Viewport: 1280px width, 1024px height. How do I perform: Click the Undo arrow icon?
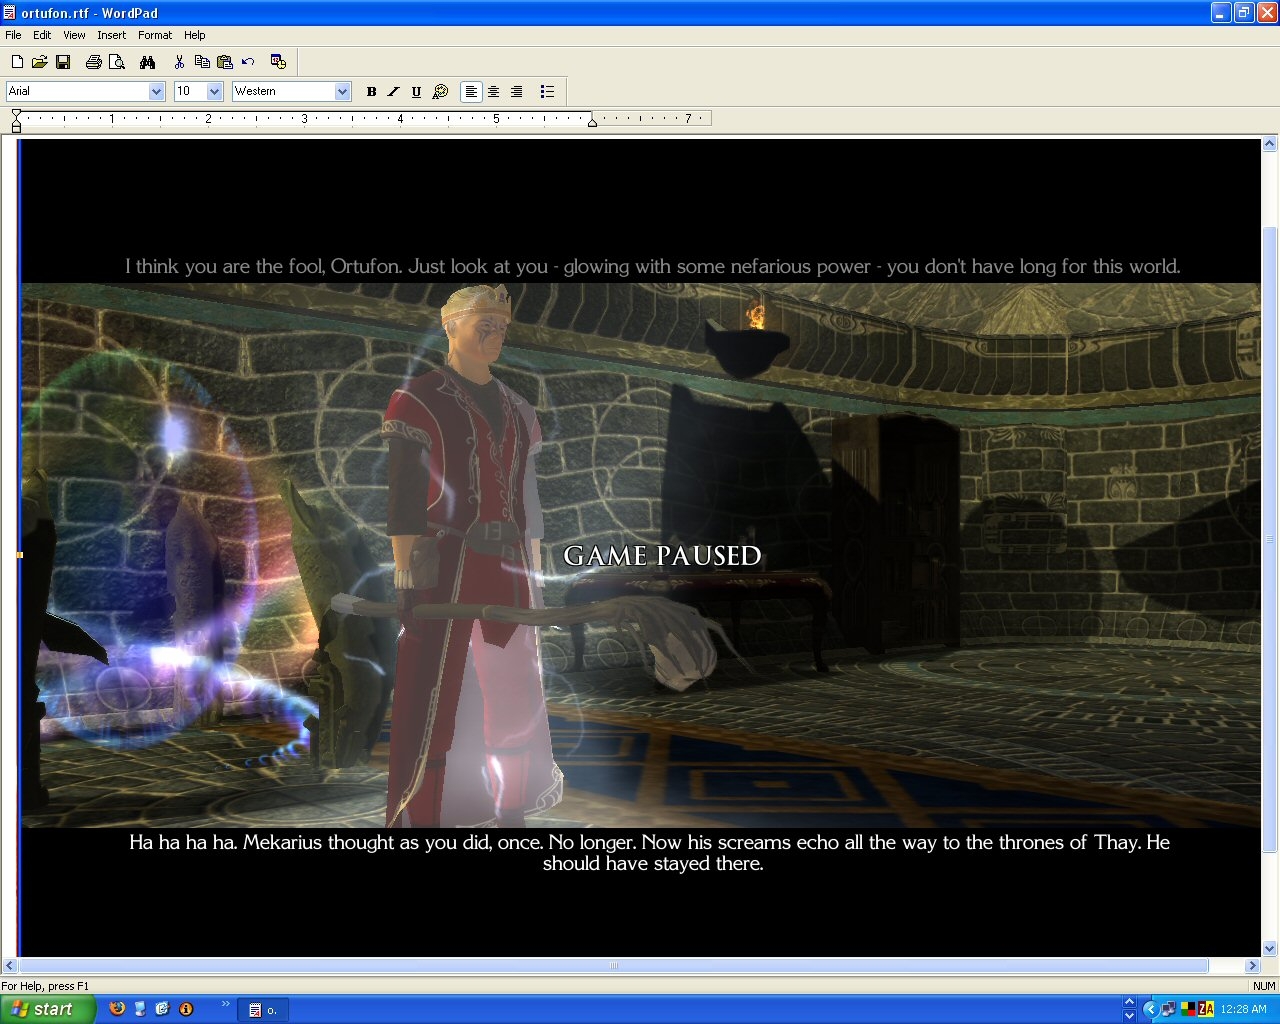pos(248,62)
